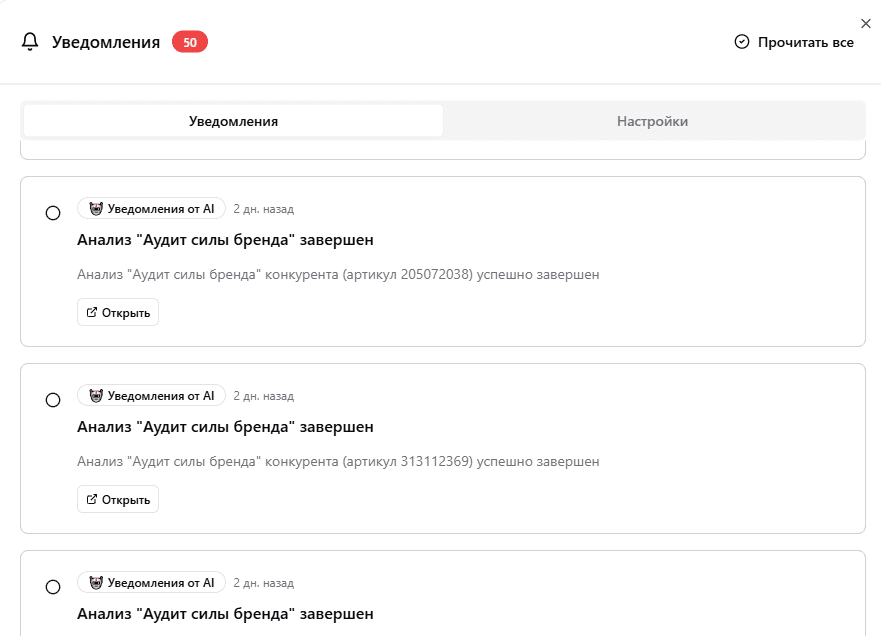Click the AI mascot icon in the second notification badge

[95, 395]
